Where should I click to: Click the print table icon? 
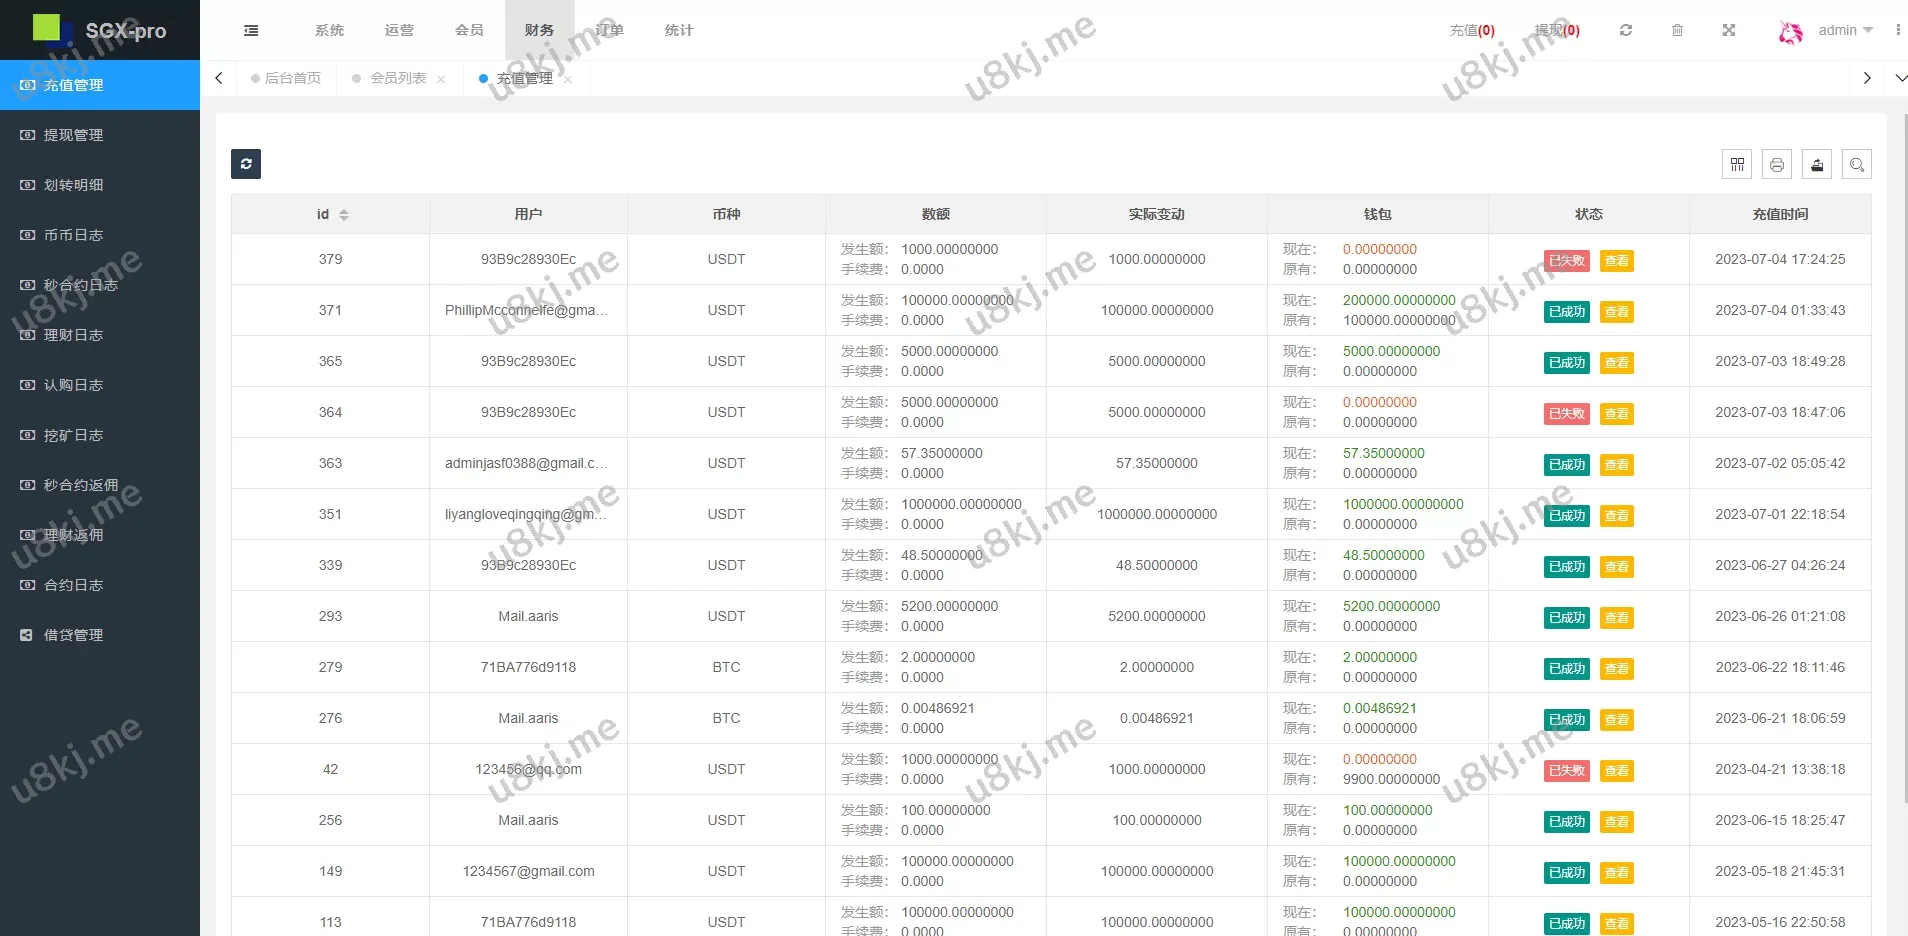[x=1777, y=165]
